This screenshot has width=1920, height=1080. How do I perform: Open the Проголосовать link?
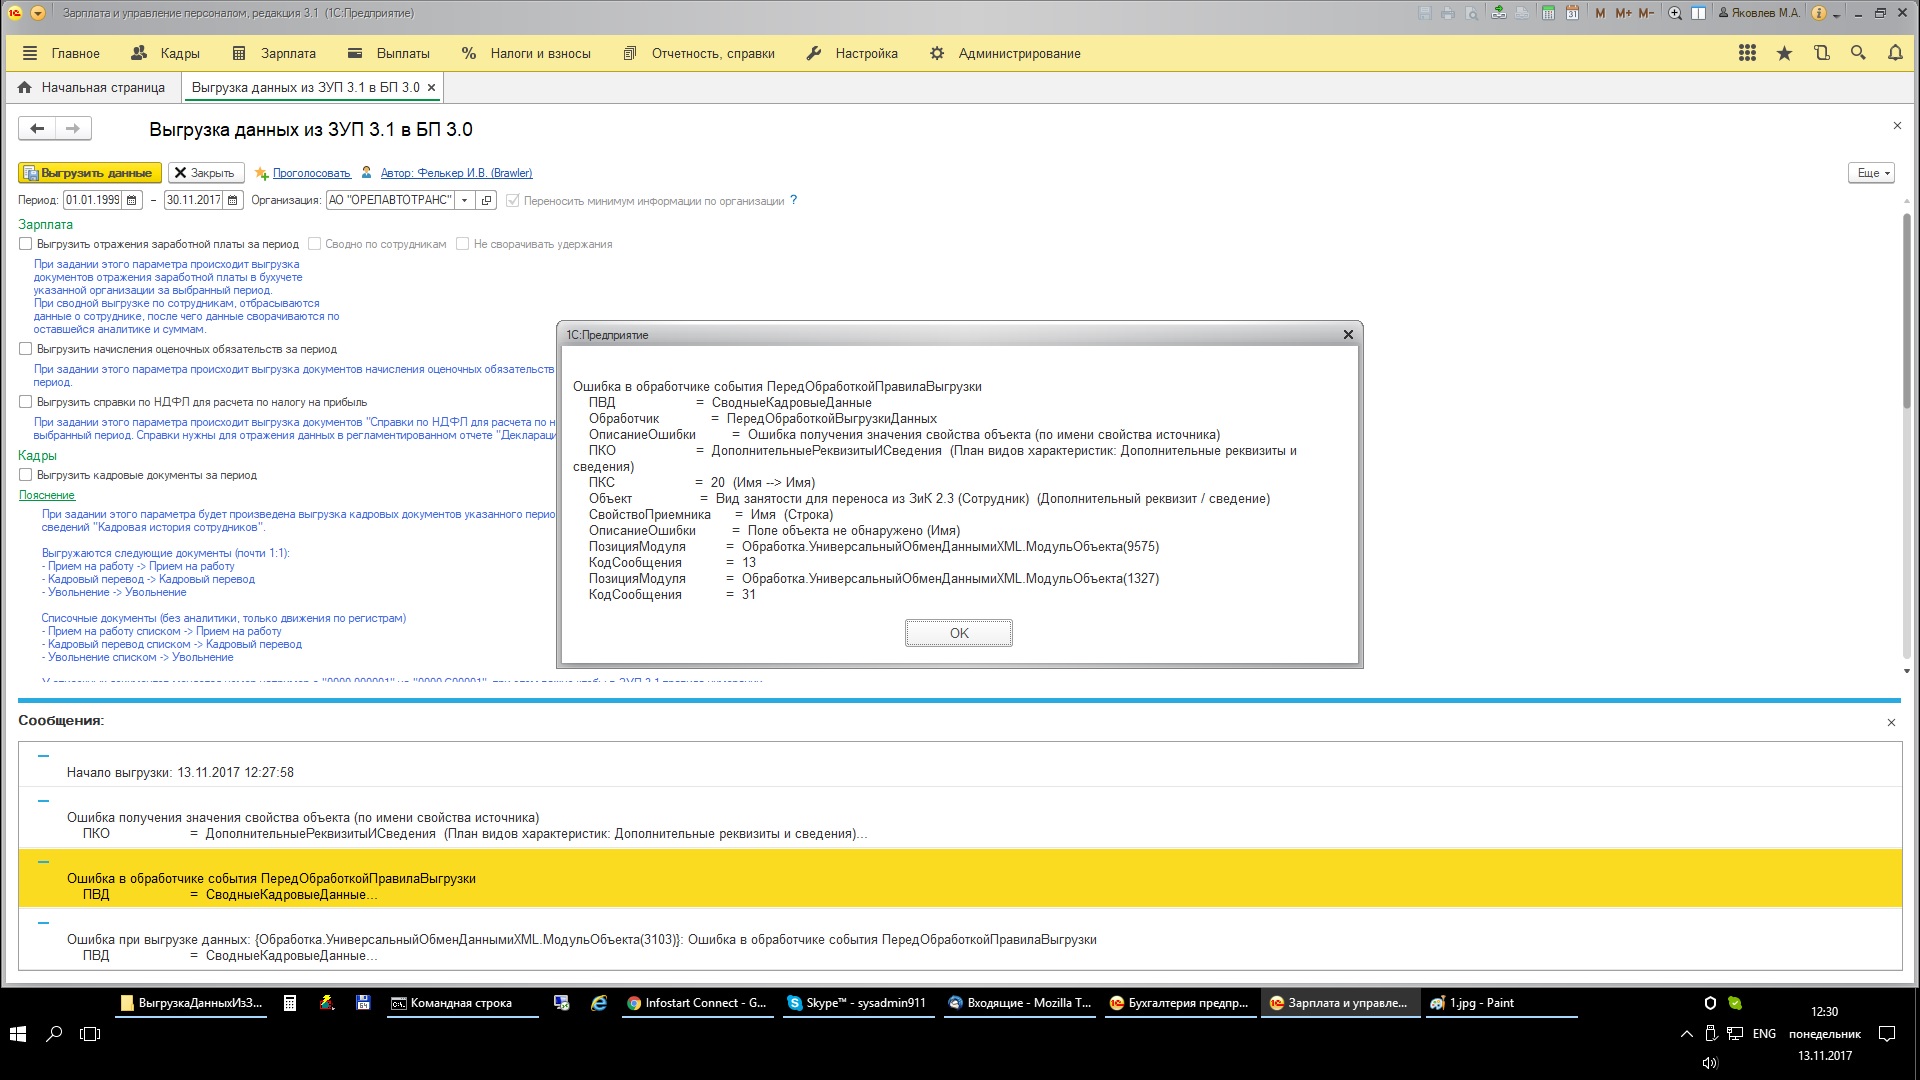311,173
